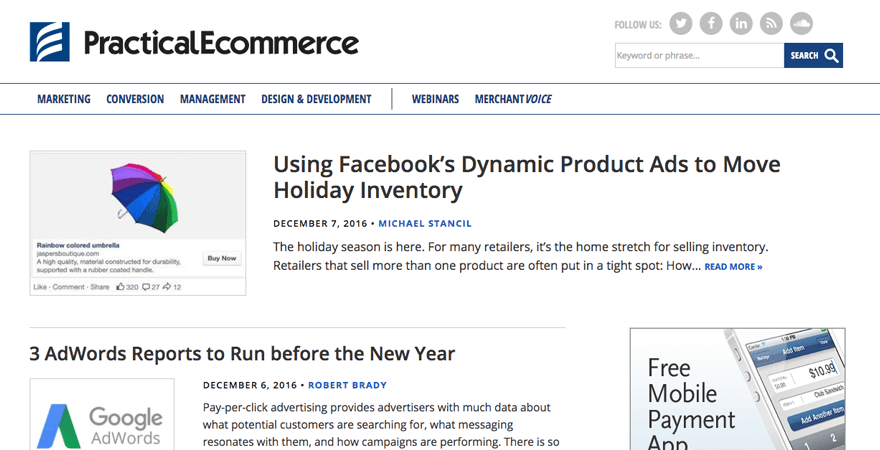Open the Twitter follow icon
The image size is (880, 450).
point(681,23)
